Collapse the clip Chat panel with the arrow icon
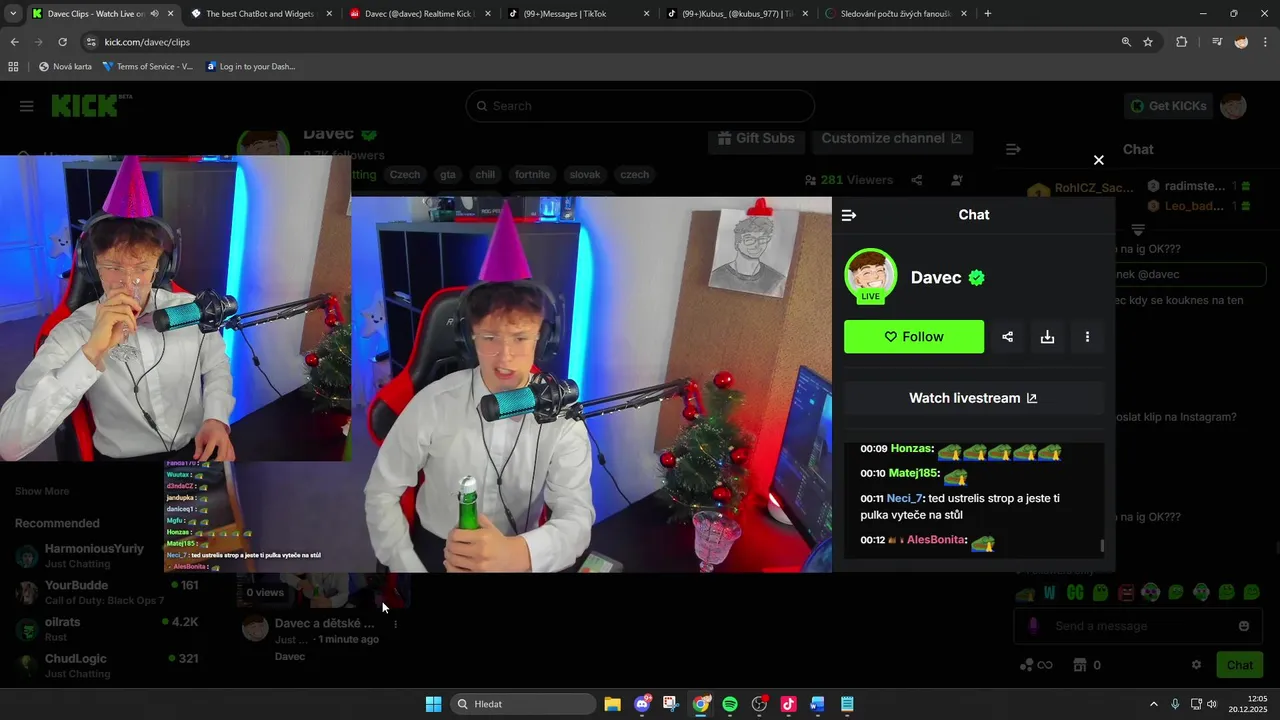 click(x=849, y=215)
